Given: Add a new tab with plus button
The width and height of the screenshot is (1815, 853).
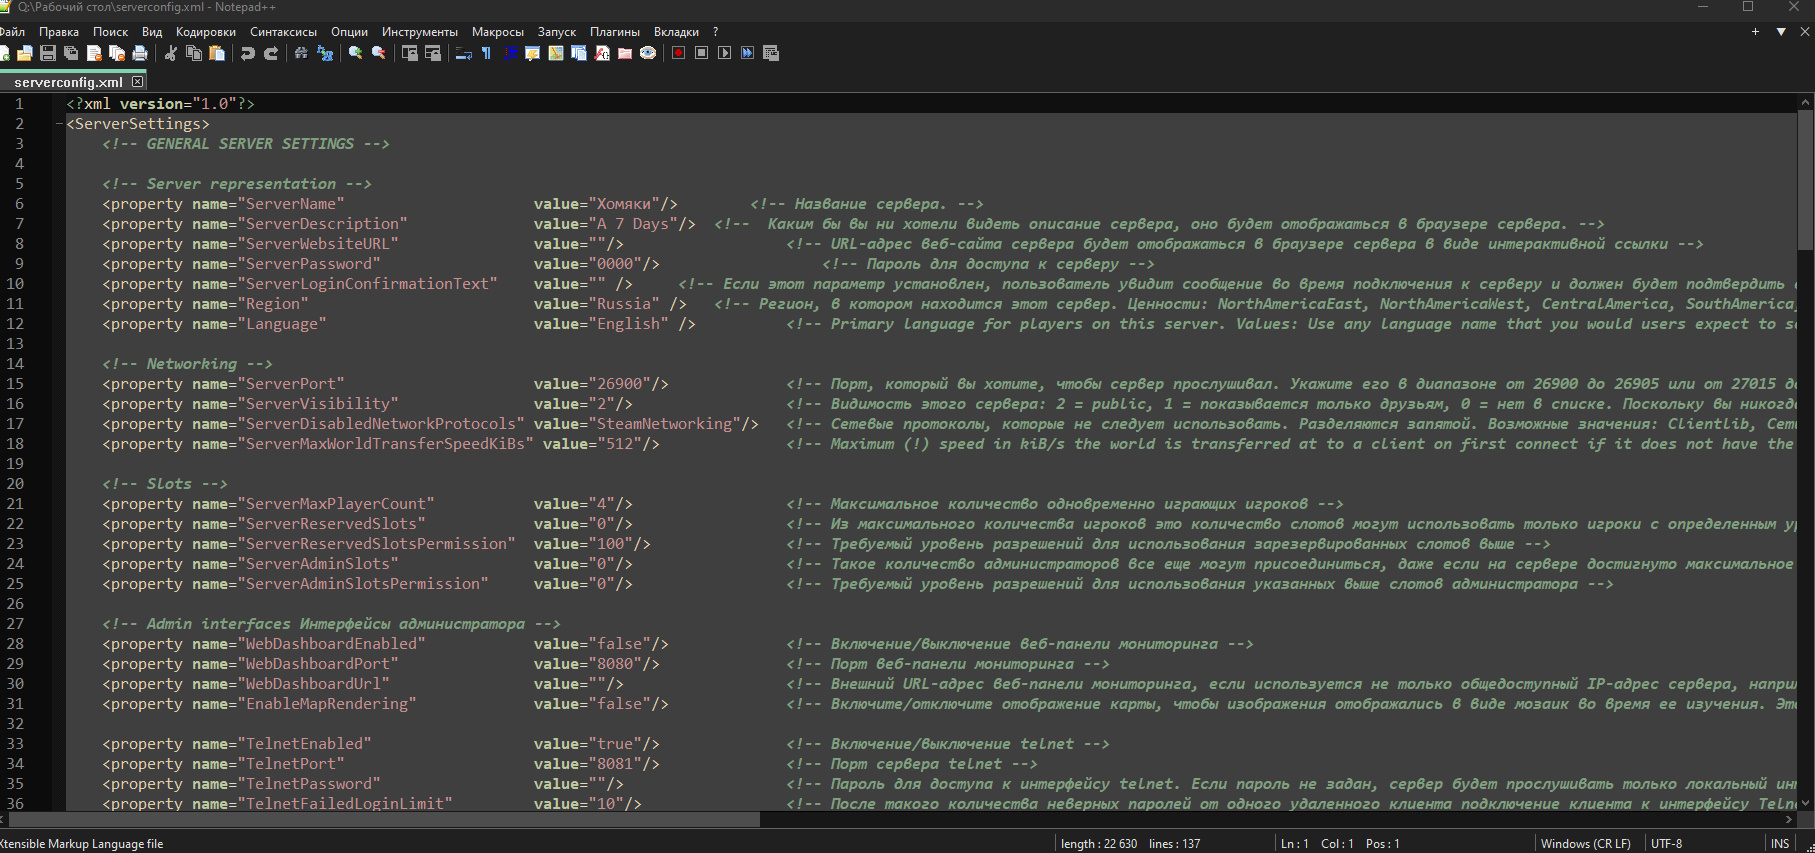Looking at the screenshot, I should 1755,32.
